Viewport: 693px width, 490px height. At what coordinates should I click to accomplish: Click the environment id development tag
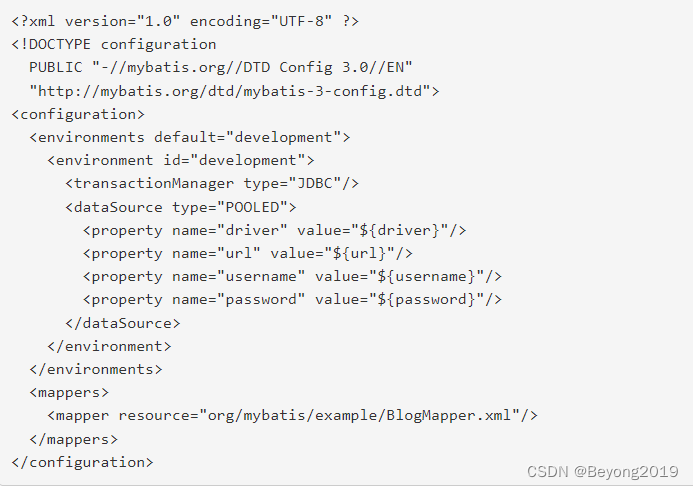pos(181,160)
